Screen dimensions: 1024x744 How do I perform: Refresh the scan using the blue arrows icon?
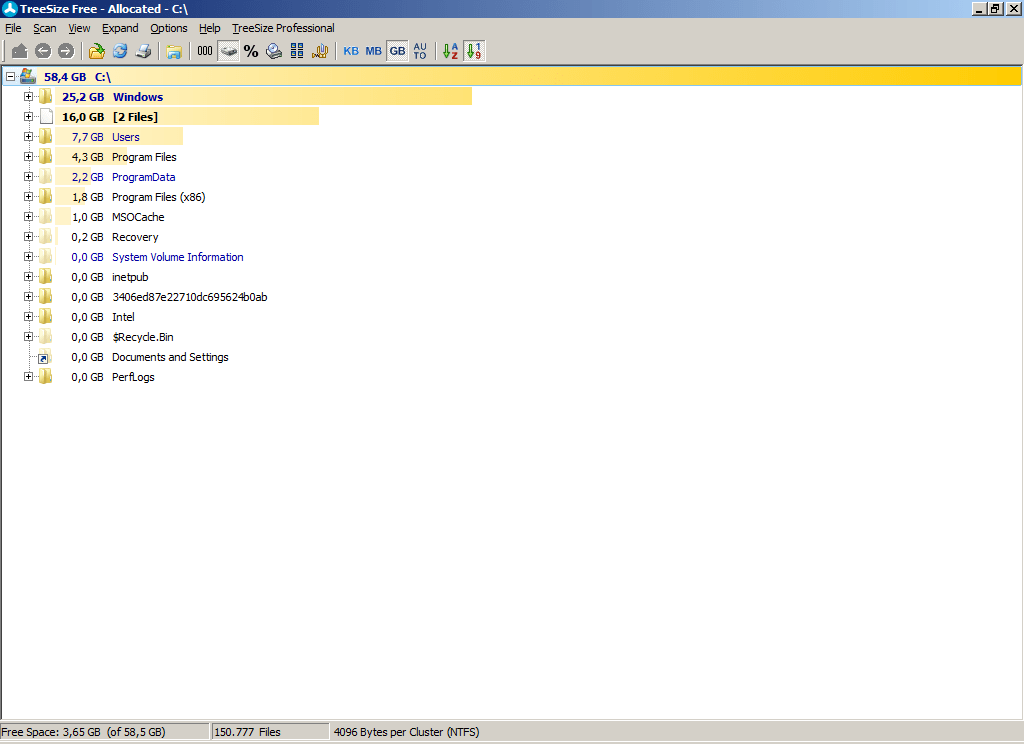[x=120, y=51]
